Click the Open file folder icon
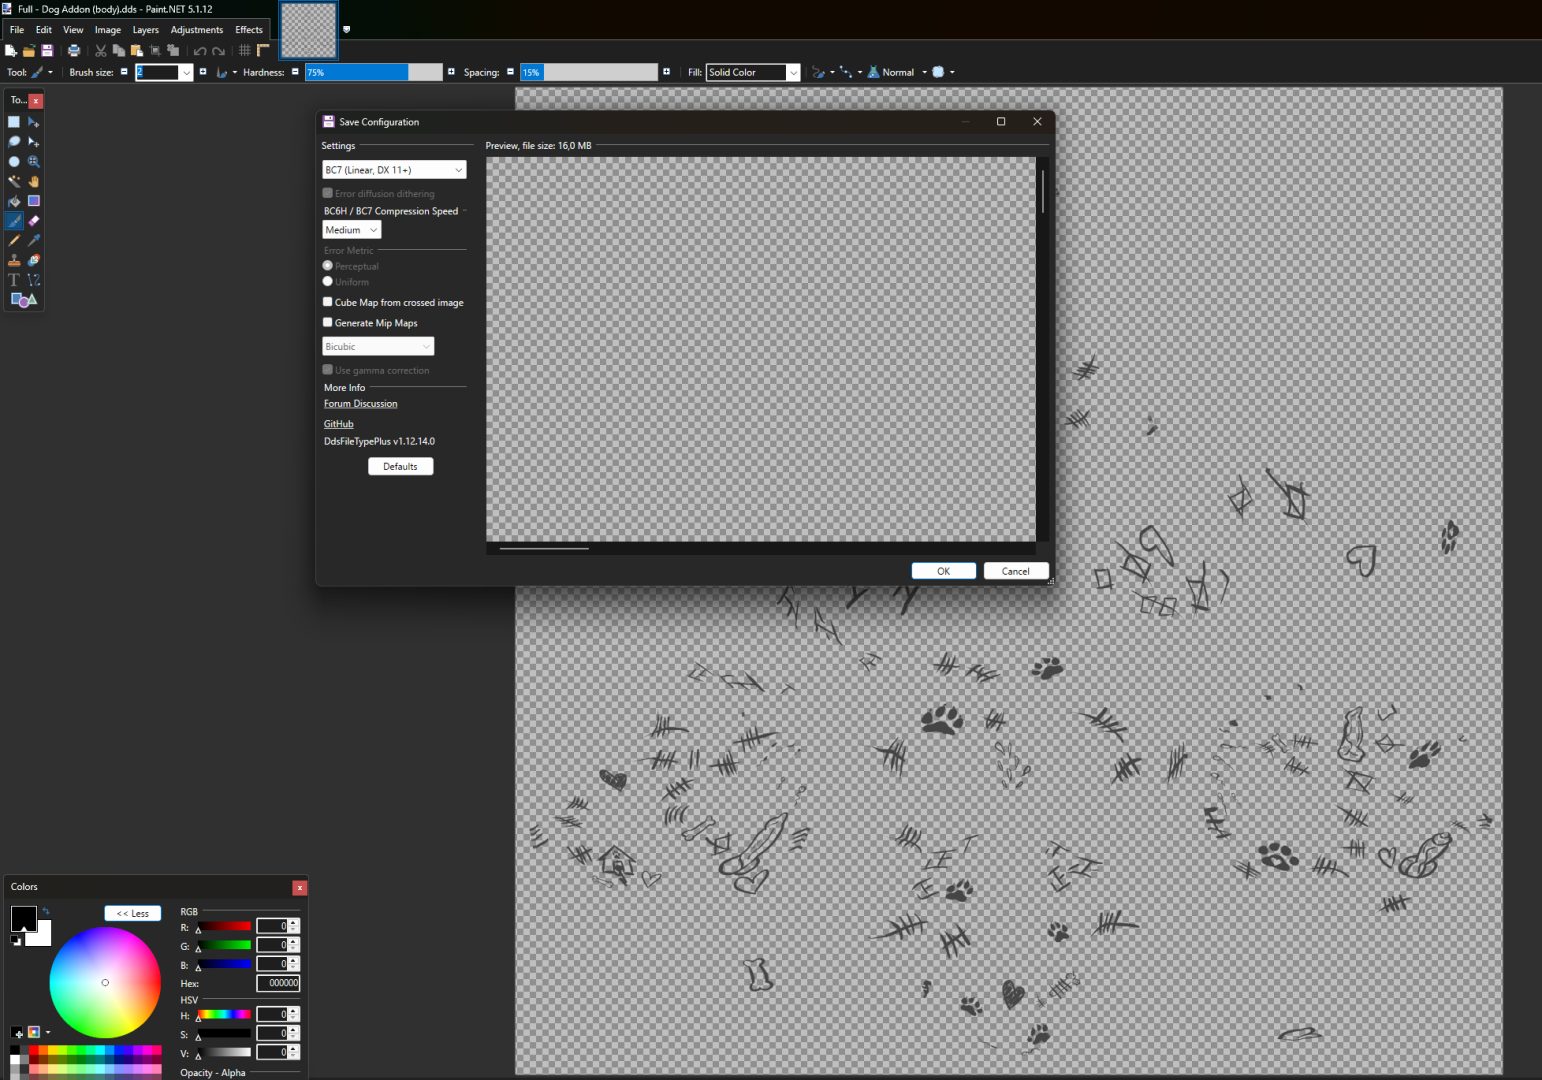This screenshot has width=1542, height=1080. click(29, 50)
